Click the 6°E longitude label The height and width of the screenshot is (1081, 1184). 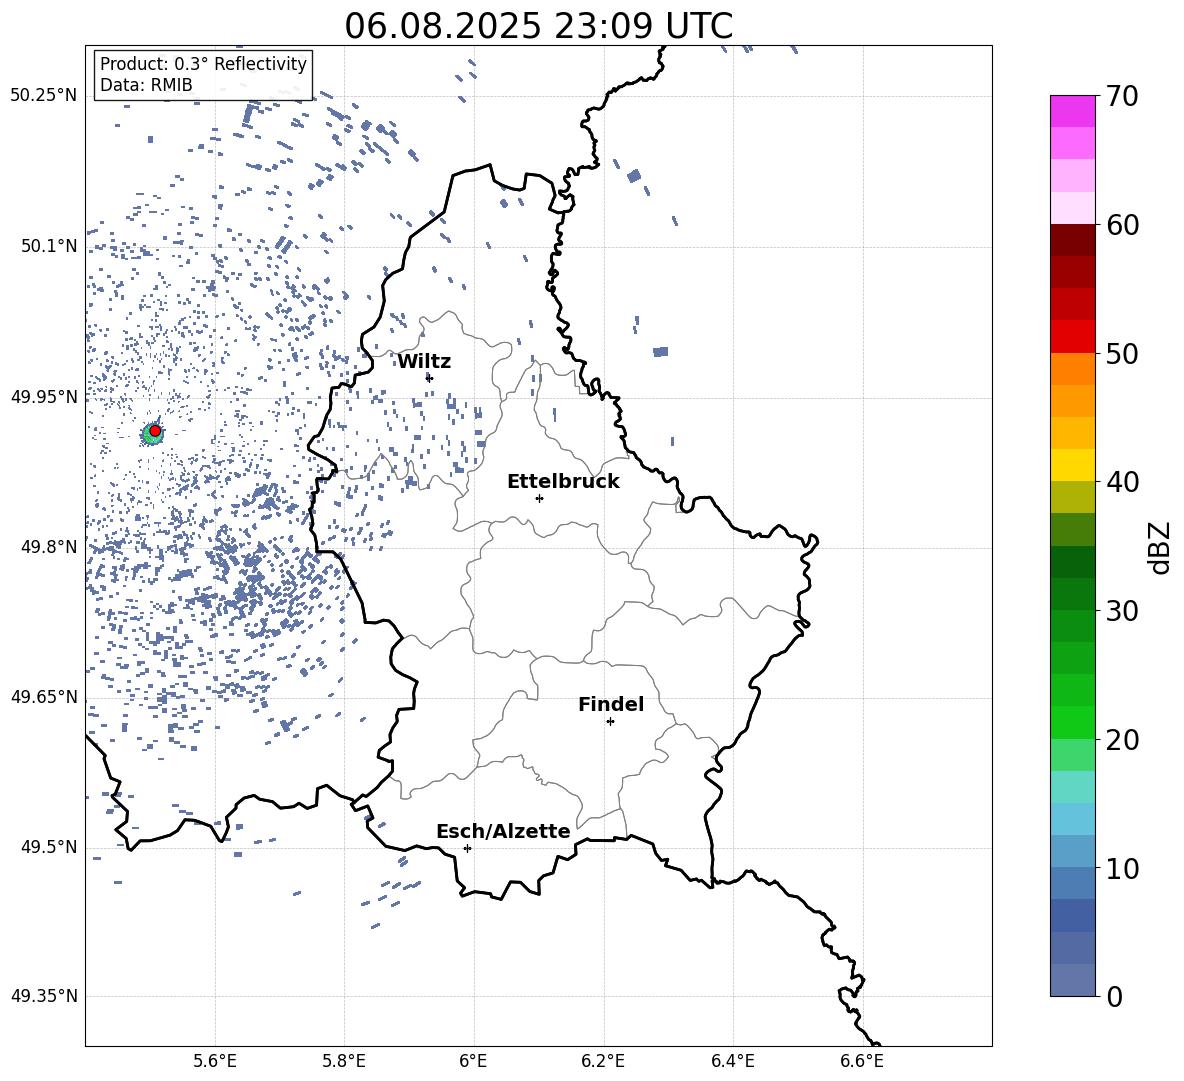[x=473, y=1061]
